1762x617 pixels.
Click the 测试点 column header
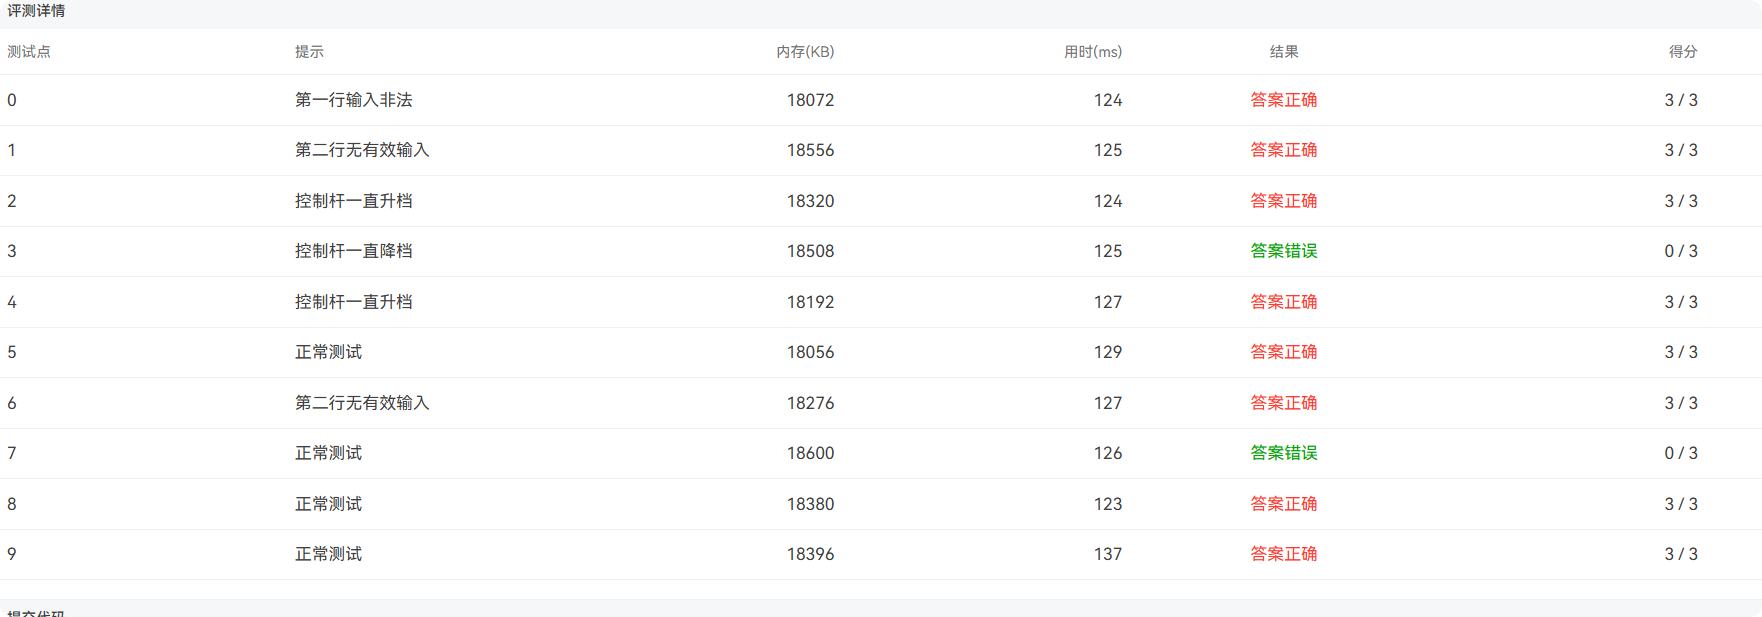tap(29, 52)
